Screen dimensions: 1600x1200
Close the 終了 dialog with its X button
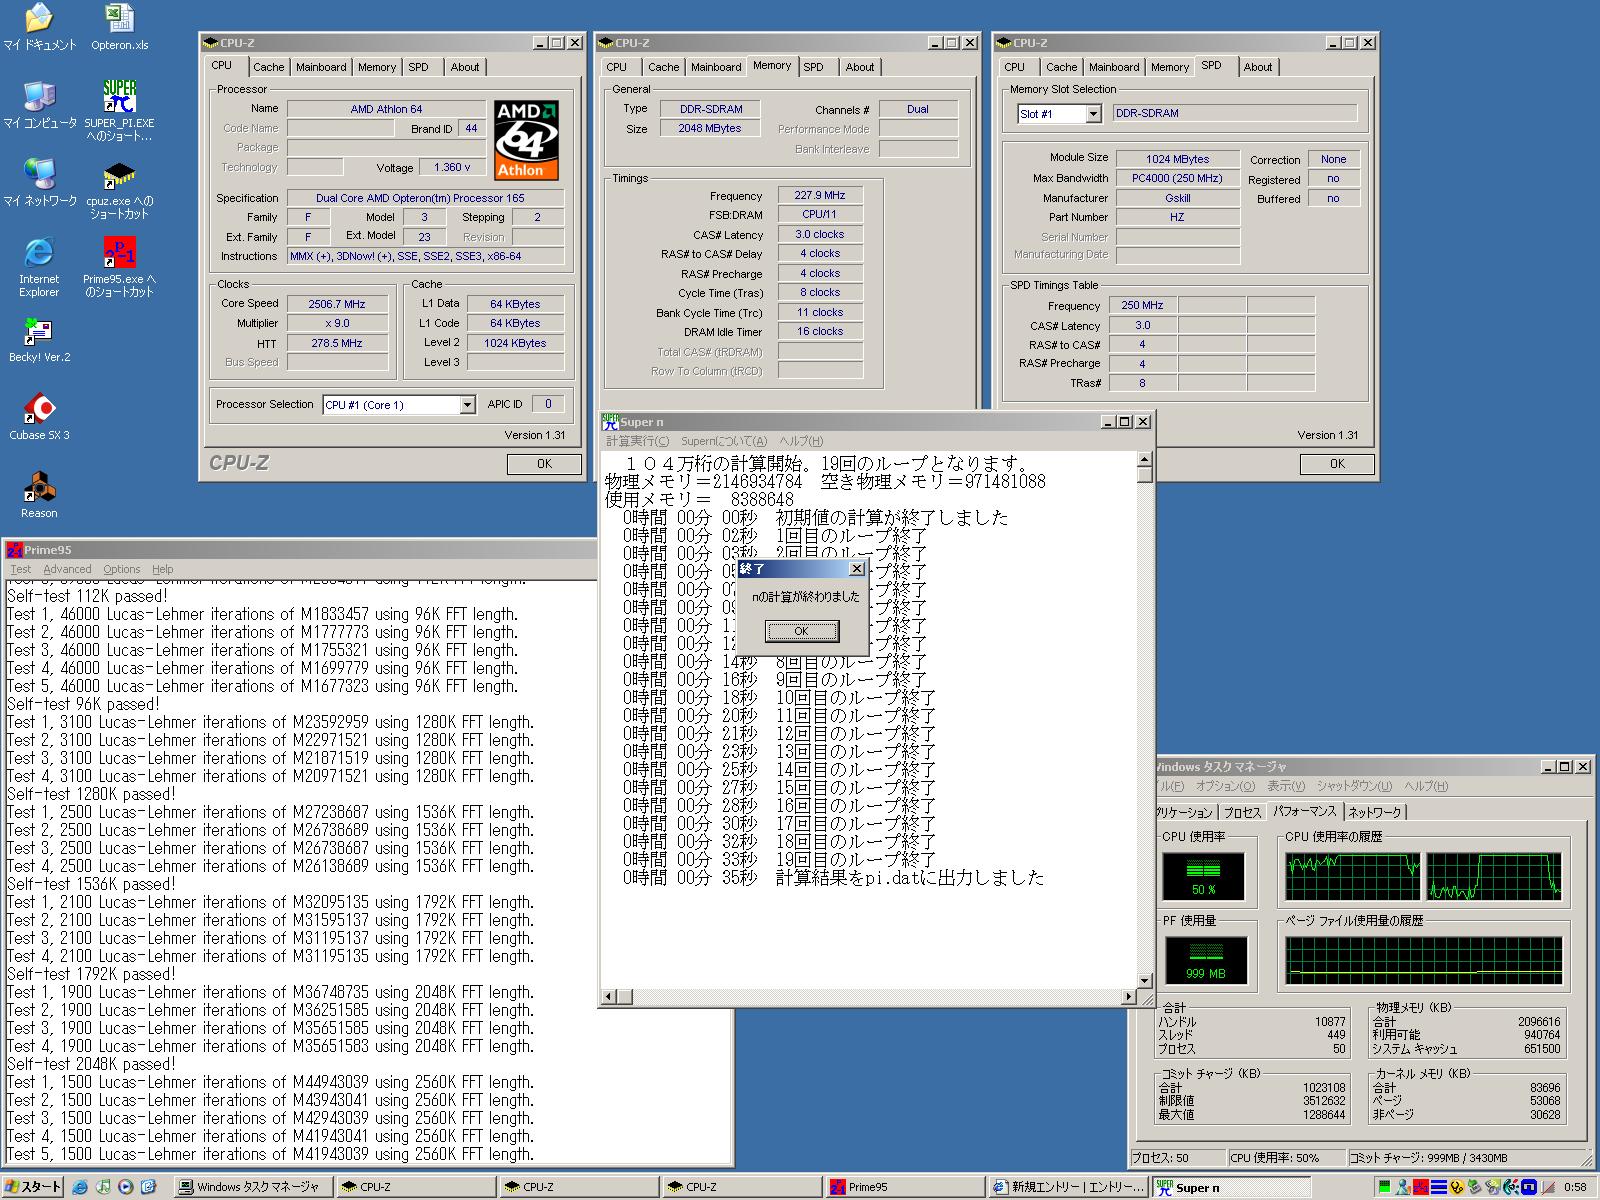(x=856, y=569)
